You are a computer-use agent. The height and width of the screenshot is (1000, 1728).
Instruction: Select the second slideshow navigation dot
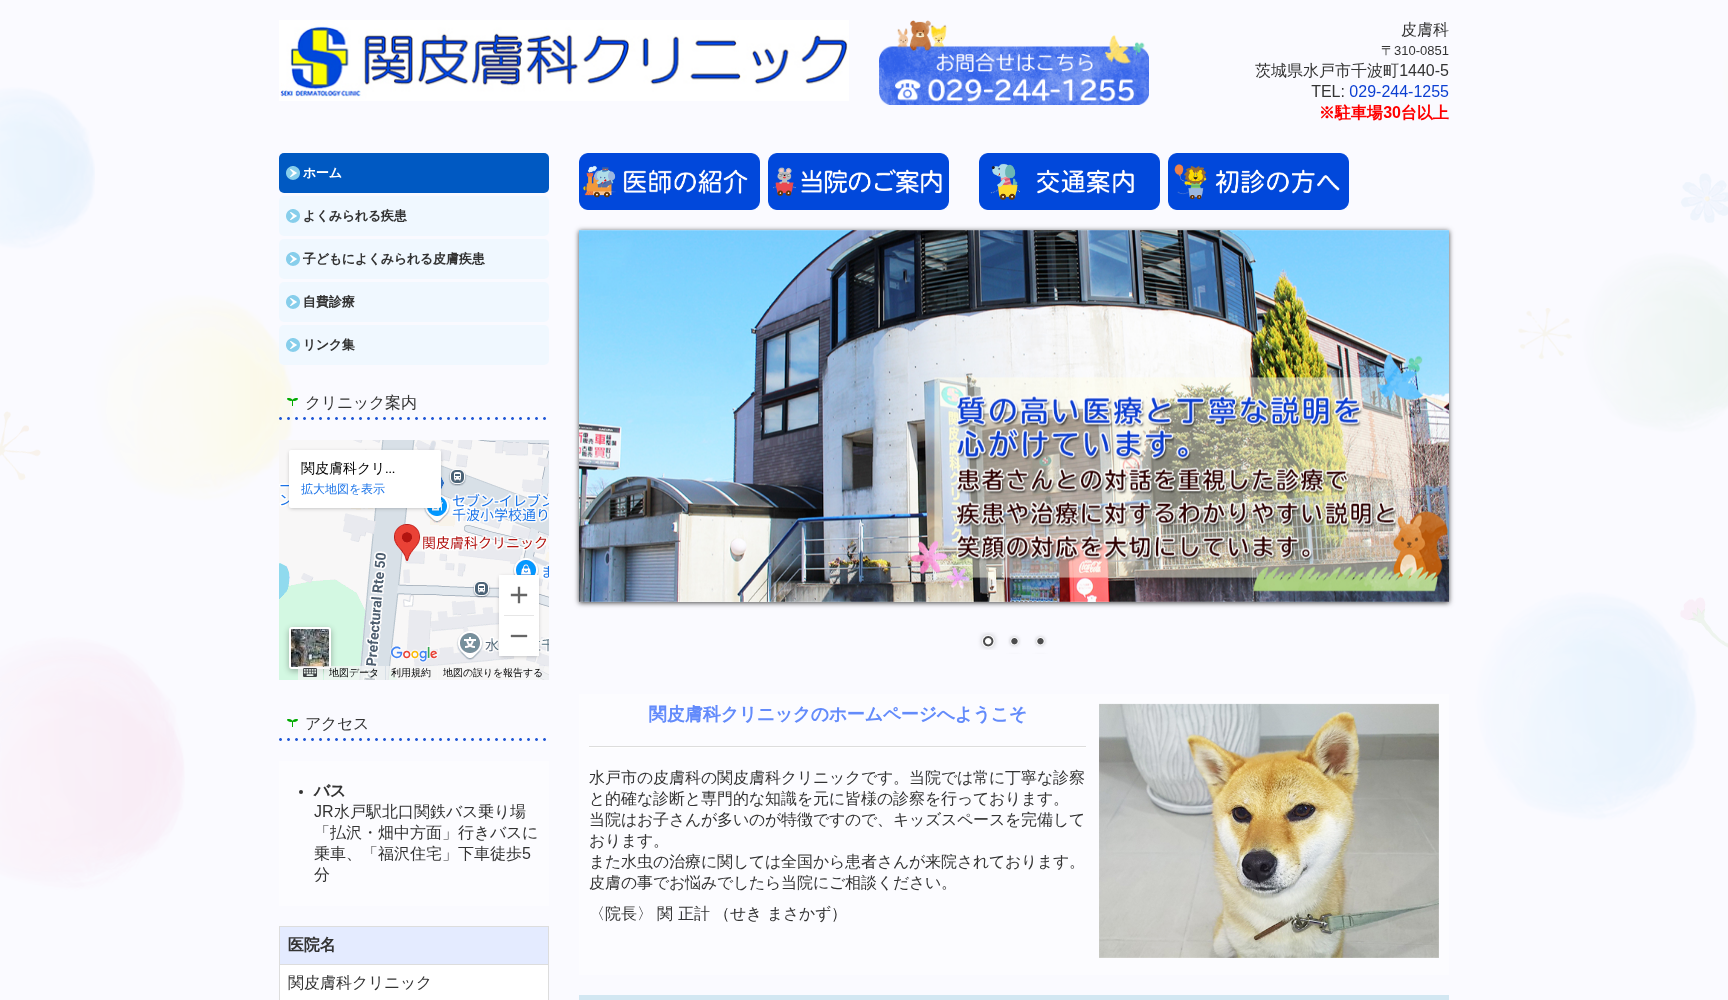(x=1013, y=641)
